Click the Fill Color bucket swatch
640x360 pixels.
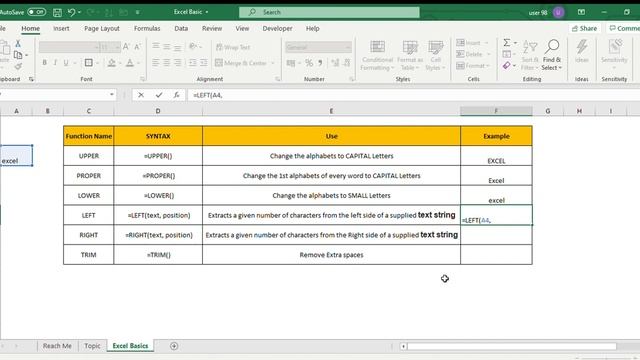coord(111,63)
